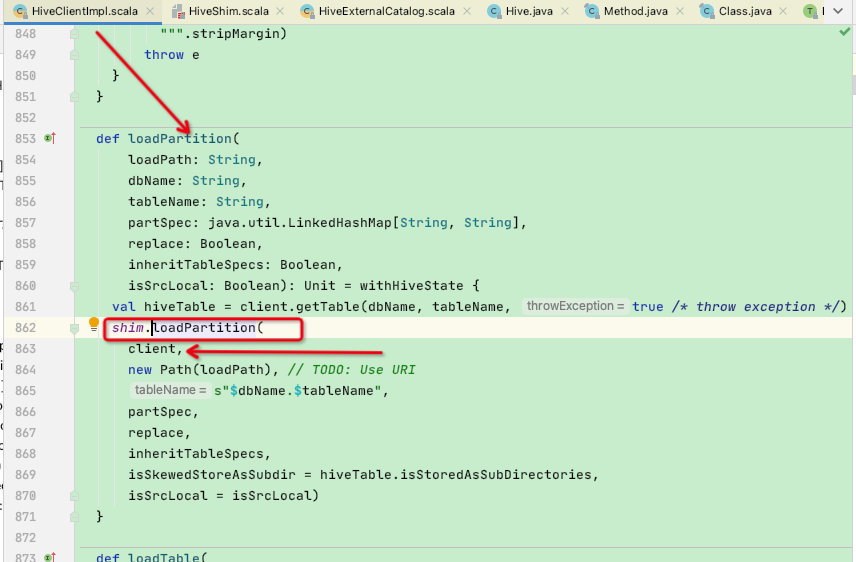Click the 'shim' identifier on line 862
The height and width of the screenshot is (562, 856).
pyautogui.click(x=128, y=328)
